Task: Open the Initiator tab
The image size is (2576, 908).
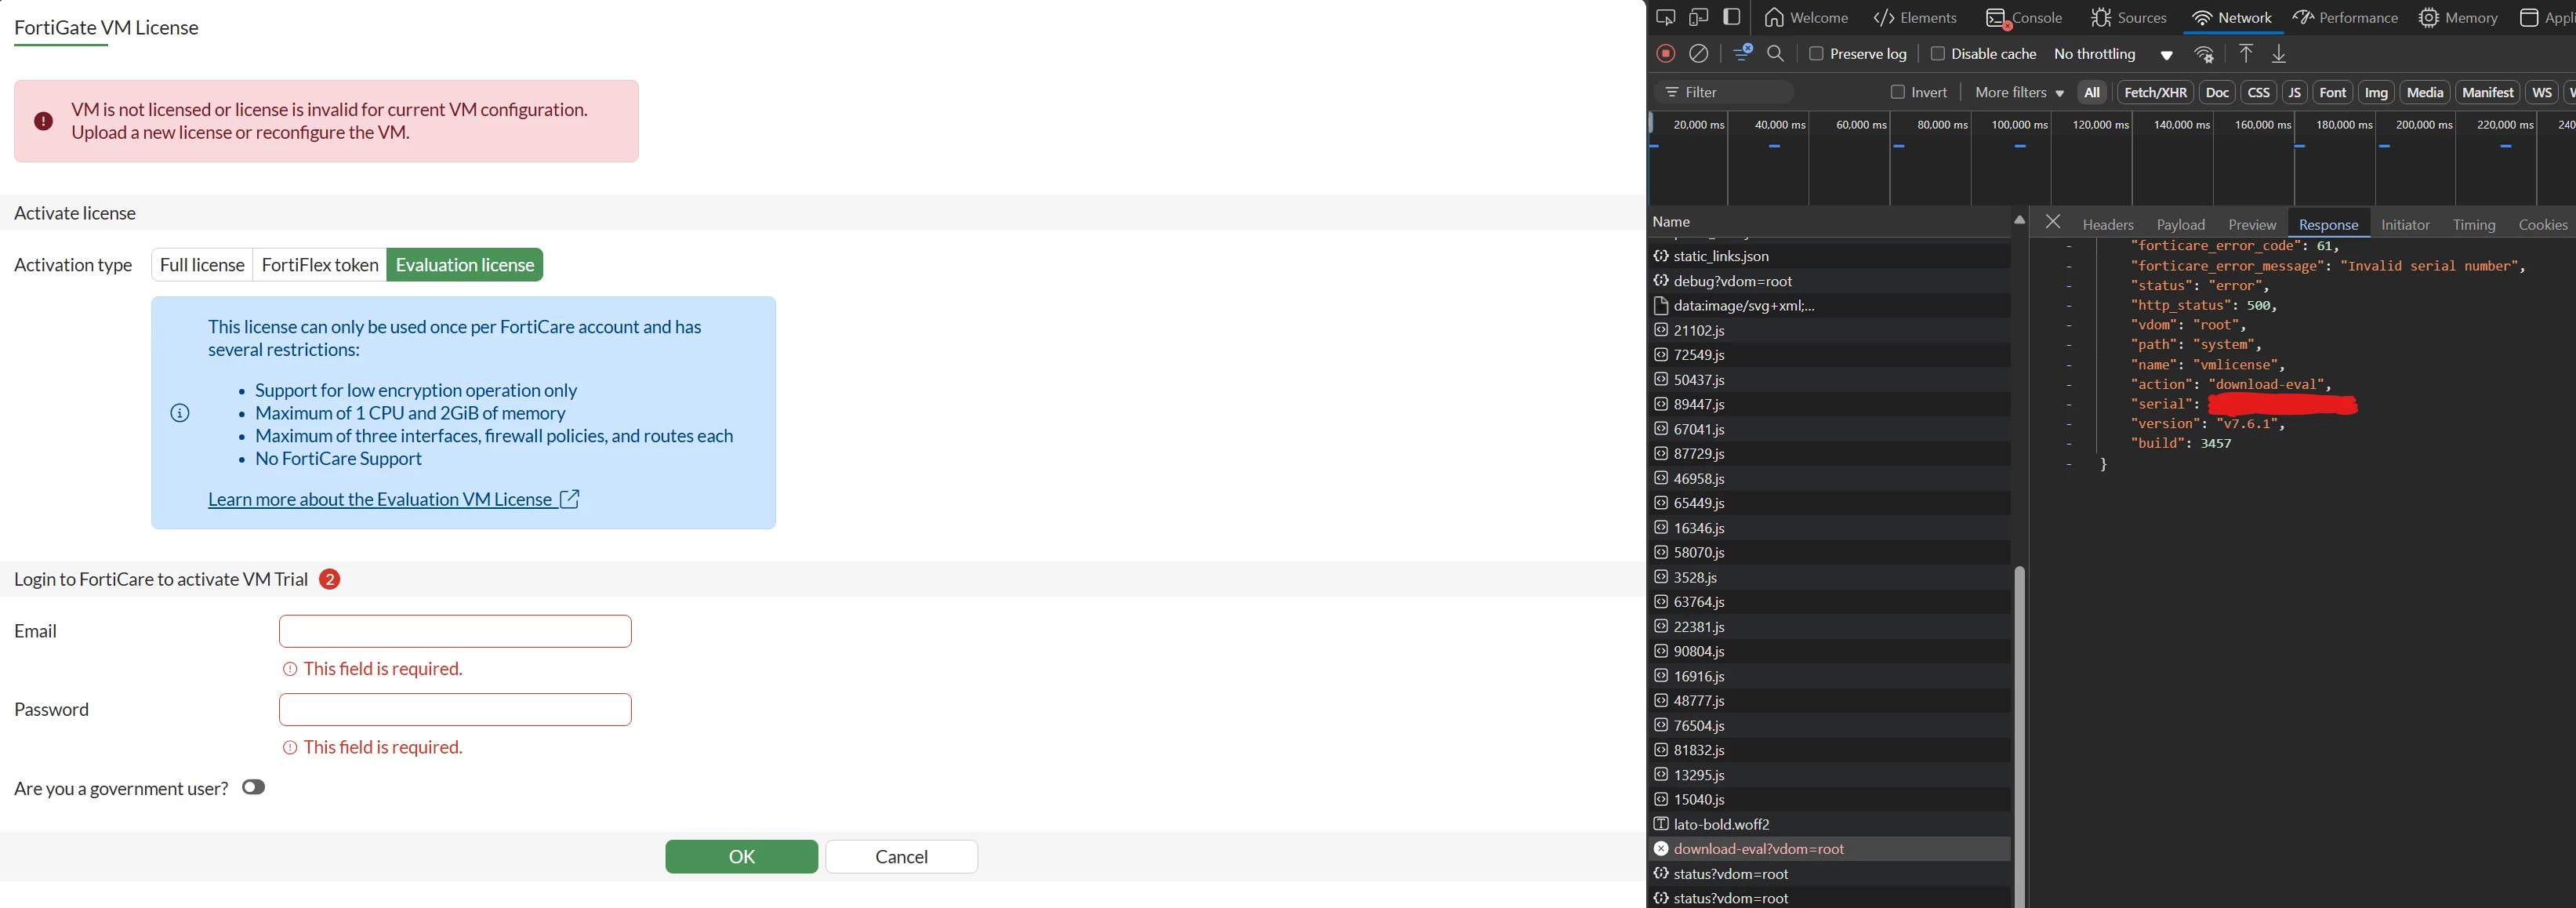Action: point(2405,224)
